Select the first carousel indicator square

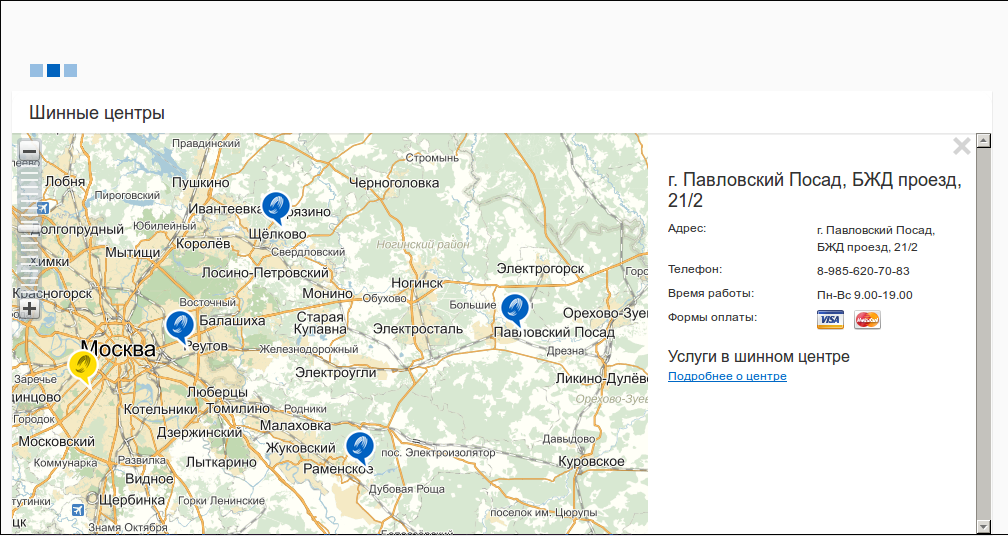tap(36, 71)
